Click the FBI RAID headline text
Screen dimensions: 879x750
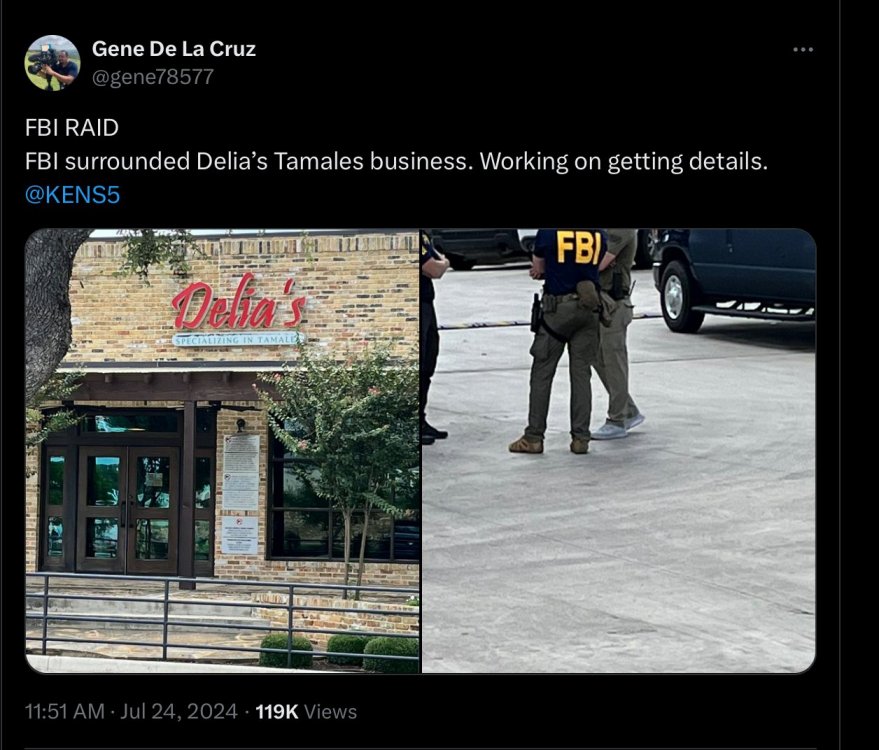pos(72,128)
